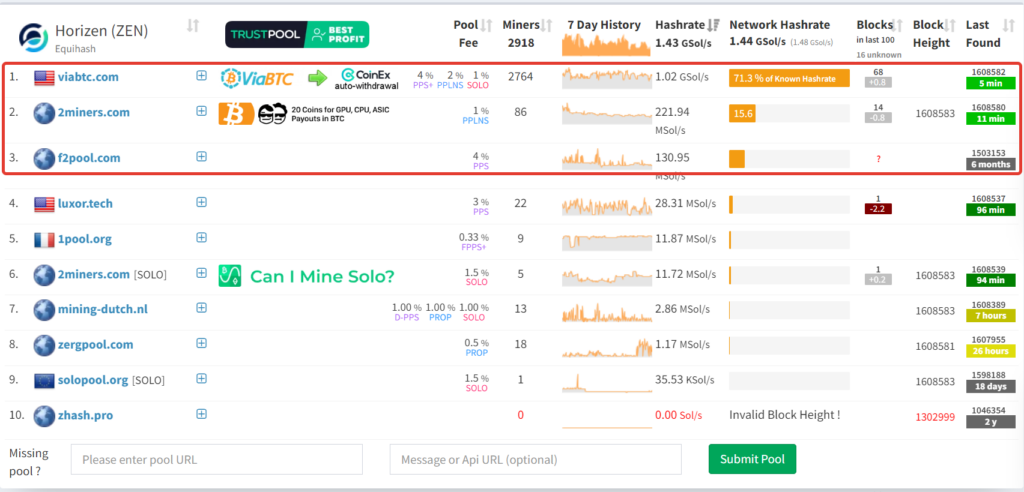Expand details for zhash.pro
Image resolution: width=1024 pixels, height=492 pixels.
coord(201,414)
